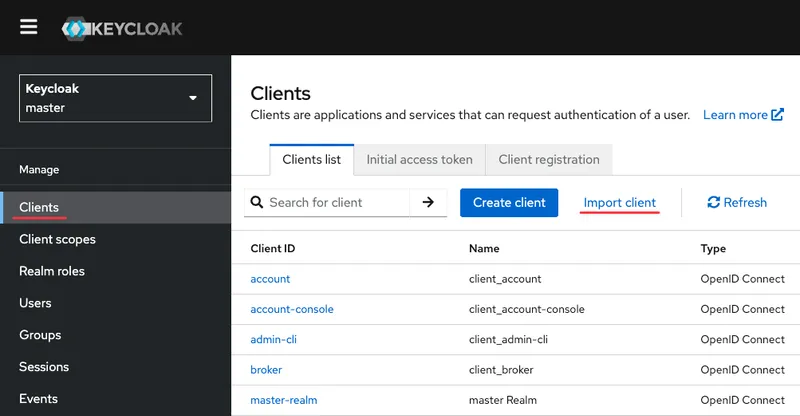Click the Keycloak logo
The height and width of the screenshot is (416, 800).
[x=121, y=28]
